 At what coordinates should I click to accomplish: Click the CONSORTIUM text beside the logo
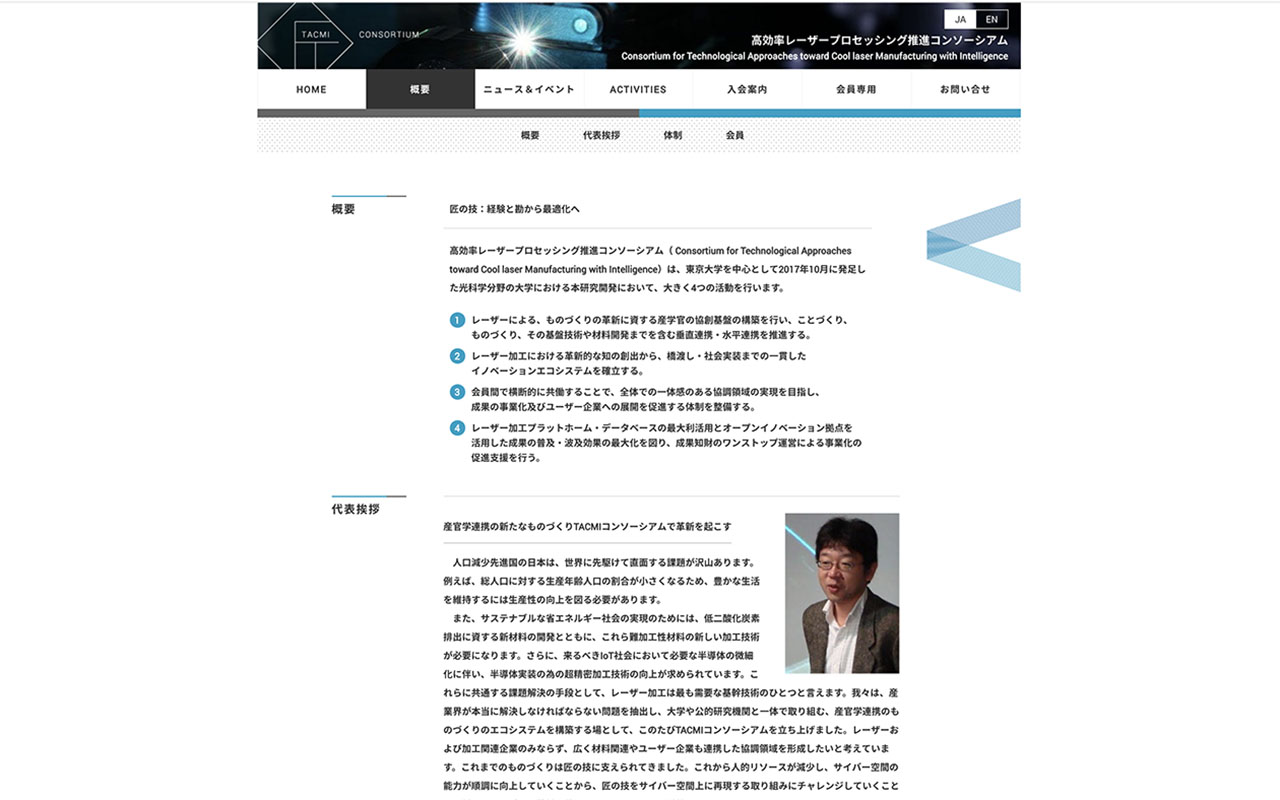pos(389,35)
